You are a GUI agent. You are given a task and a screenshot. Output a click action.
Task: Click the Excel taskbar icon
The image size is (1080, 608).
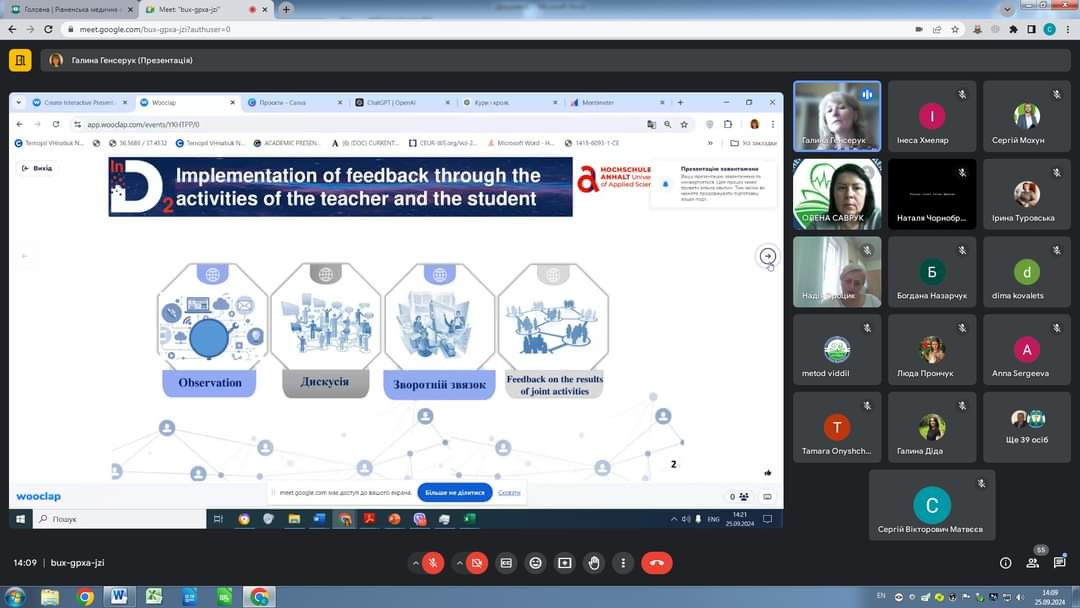click(x=154, y=596)
